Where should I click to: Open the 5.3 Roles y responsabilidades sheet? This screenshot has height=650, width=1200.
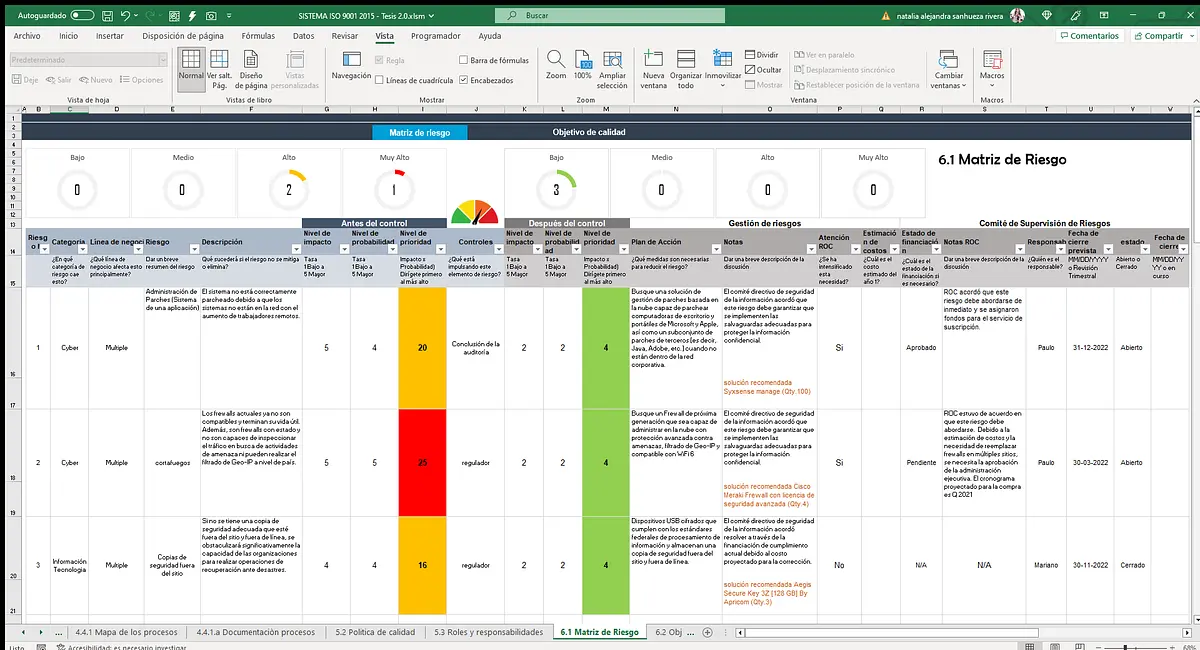[488, 632]
